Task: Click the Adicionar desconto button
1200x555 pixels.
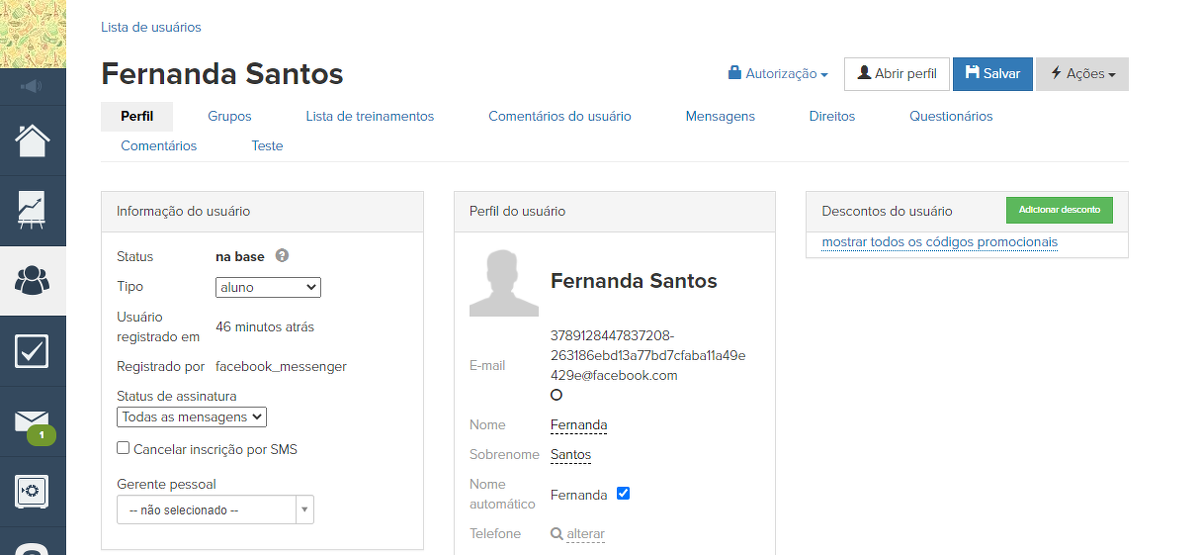Action: click(1058, 210)
